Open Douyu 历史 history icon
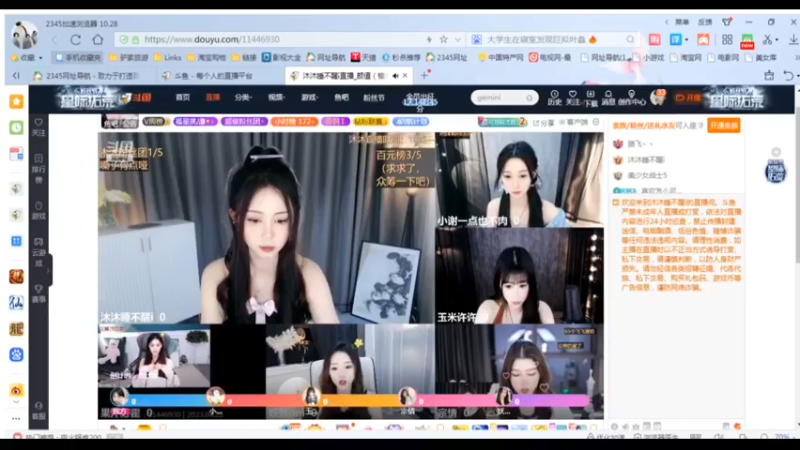The width and height of the screenshot is (800, 450). pos(554,98)
